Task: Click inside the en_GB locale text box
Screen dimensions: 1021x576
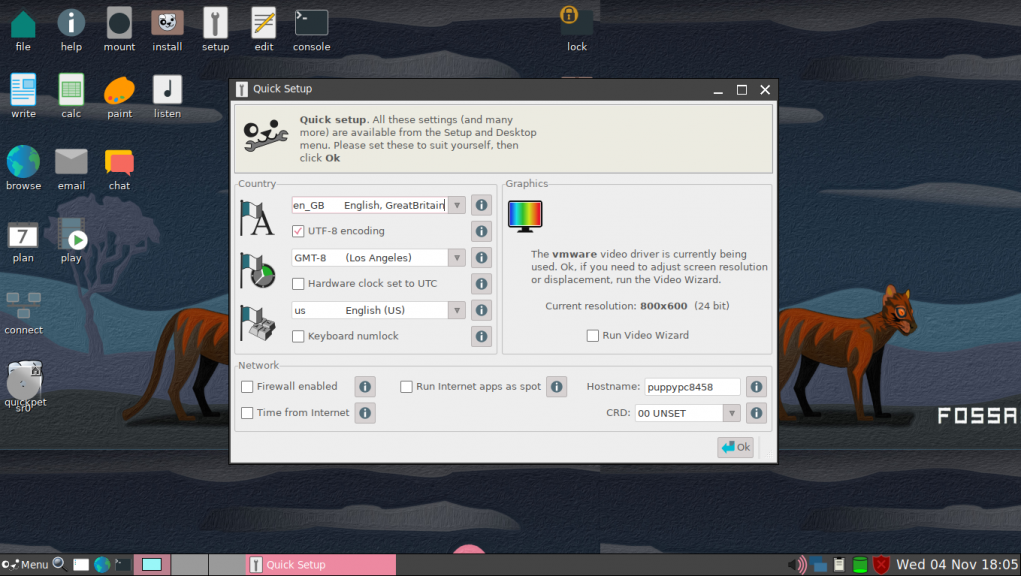Action: pyautogui.click(x=369, y=205)
